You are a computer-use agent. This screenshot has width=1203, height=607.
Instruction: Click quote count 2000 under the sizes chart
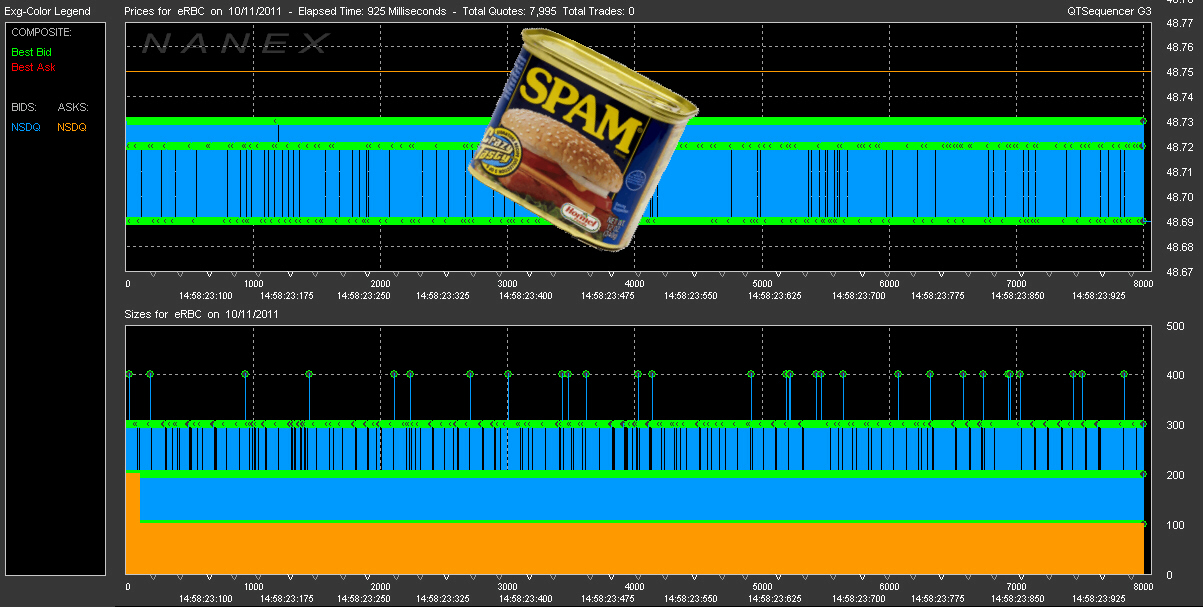pos(381,587)
